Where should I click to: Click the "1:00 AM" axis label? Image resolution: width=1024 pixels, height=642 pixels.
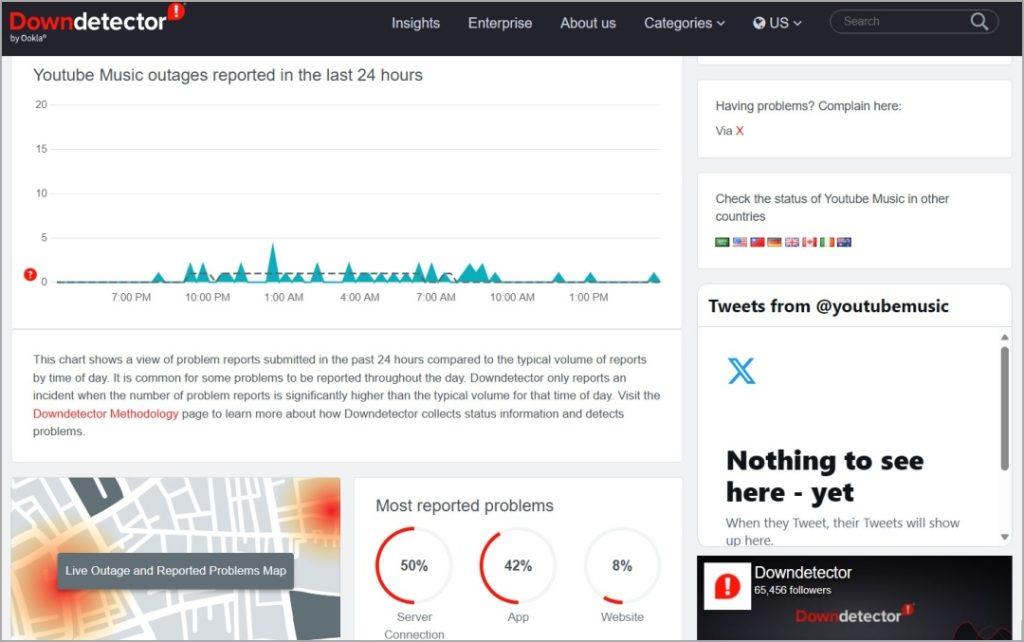[283, 297]
